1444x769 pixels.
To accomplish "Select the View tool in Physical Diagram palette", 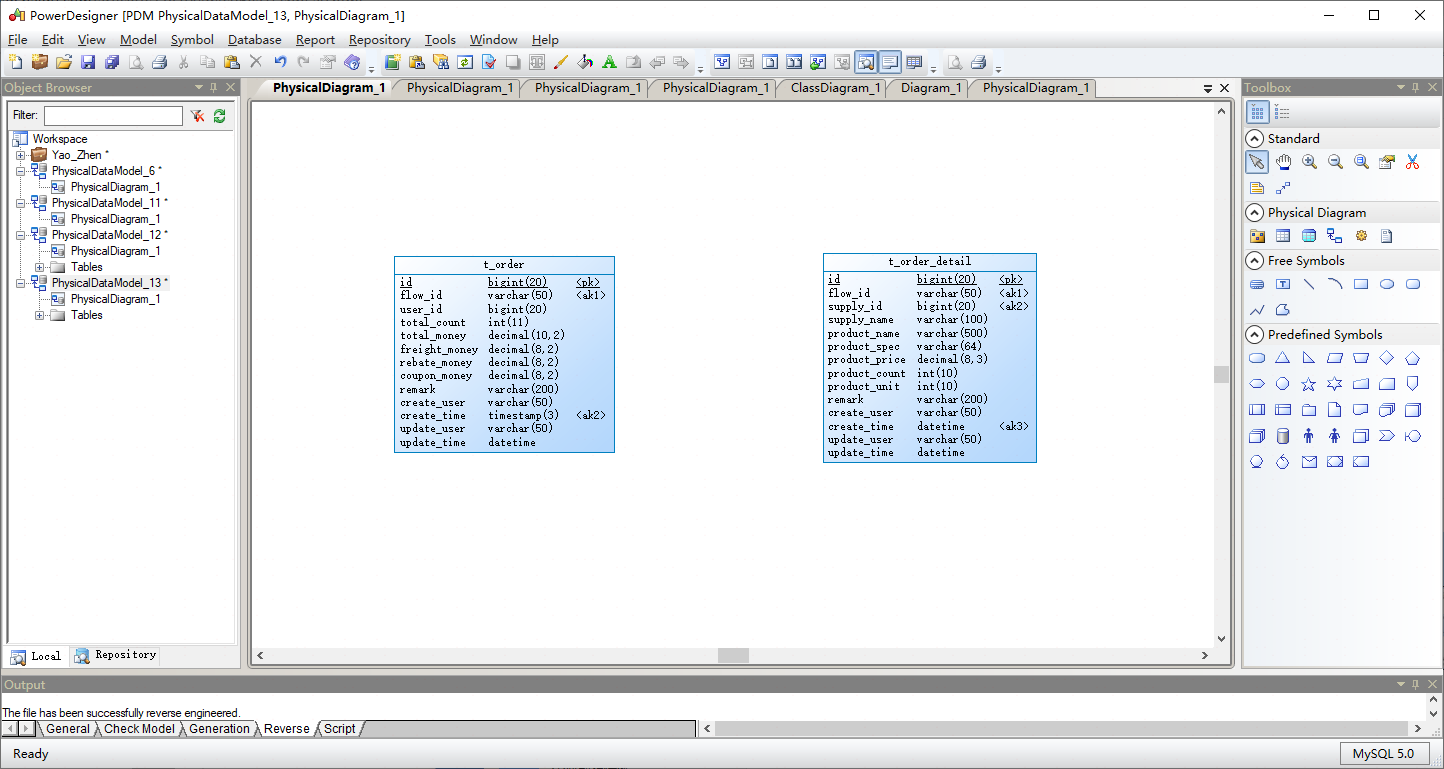I will (x=1308, y=235).
